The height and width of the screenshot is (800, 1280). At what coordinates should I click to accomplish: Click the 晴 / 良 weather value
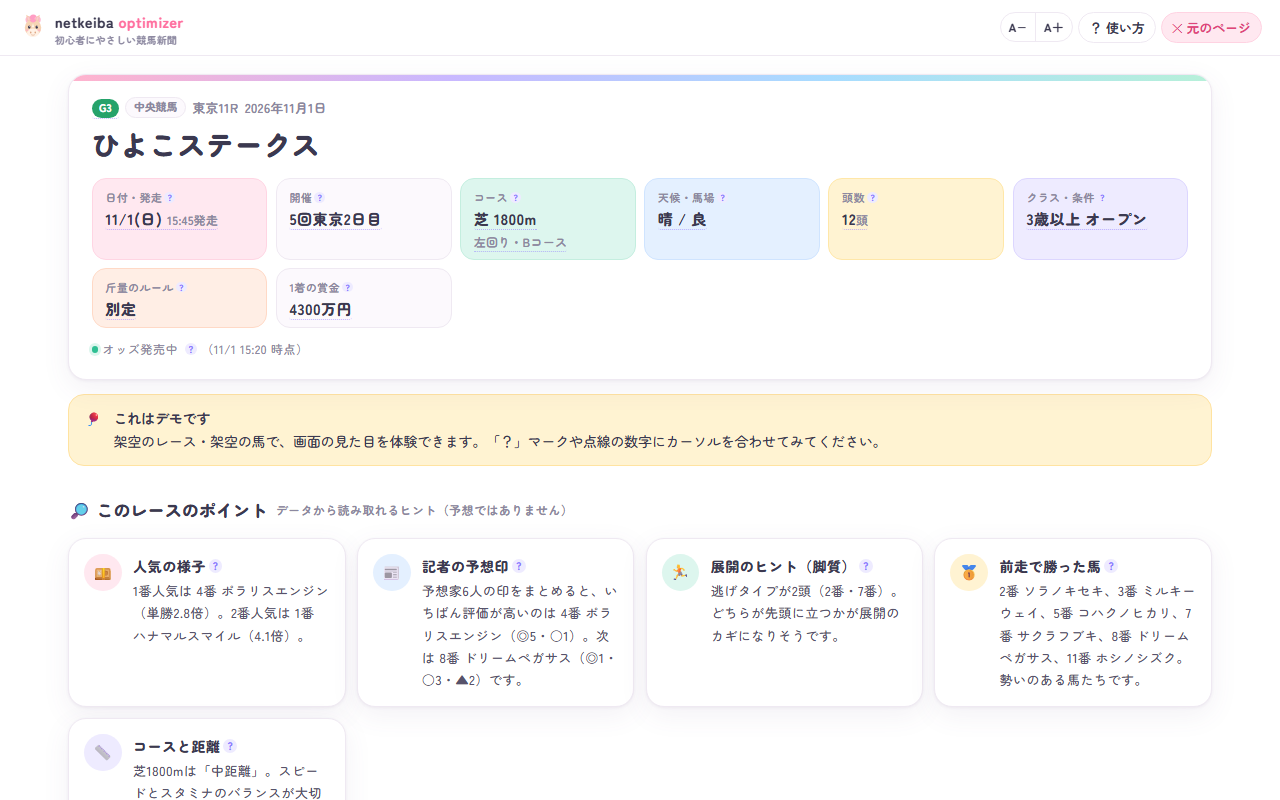[x=682, y=220]
